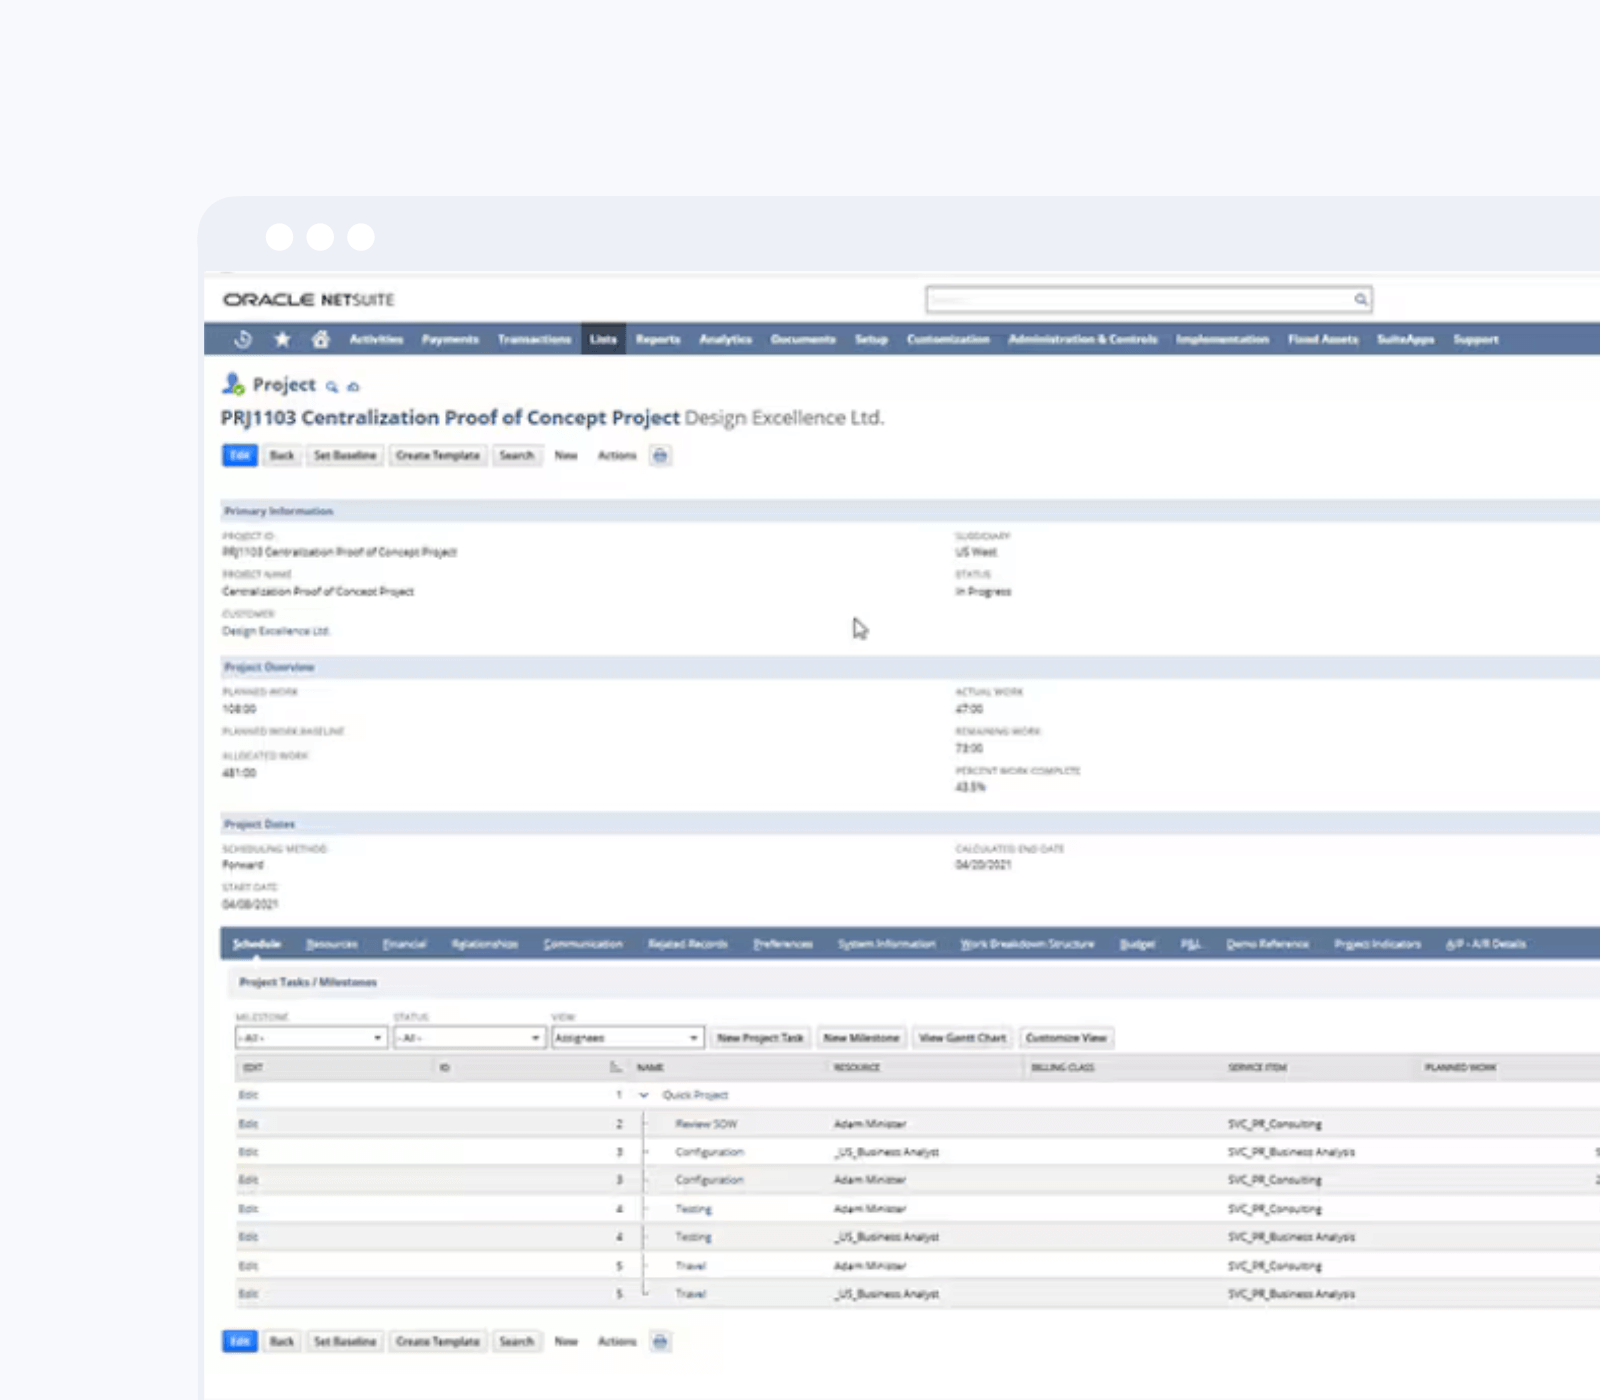Open the bottom New dropdown

566,1342
